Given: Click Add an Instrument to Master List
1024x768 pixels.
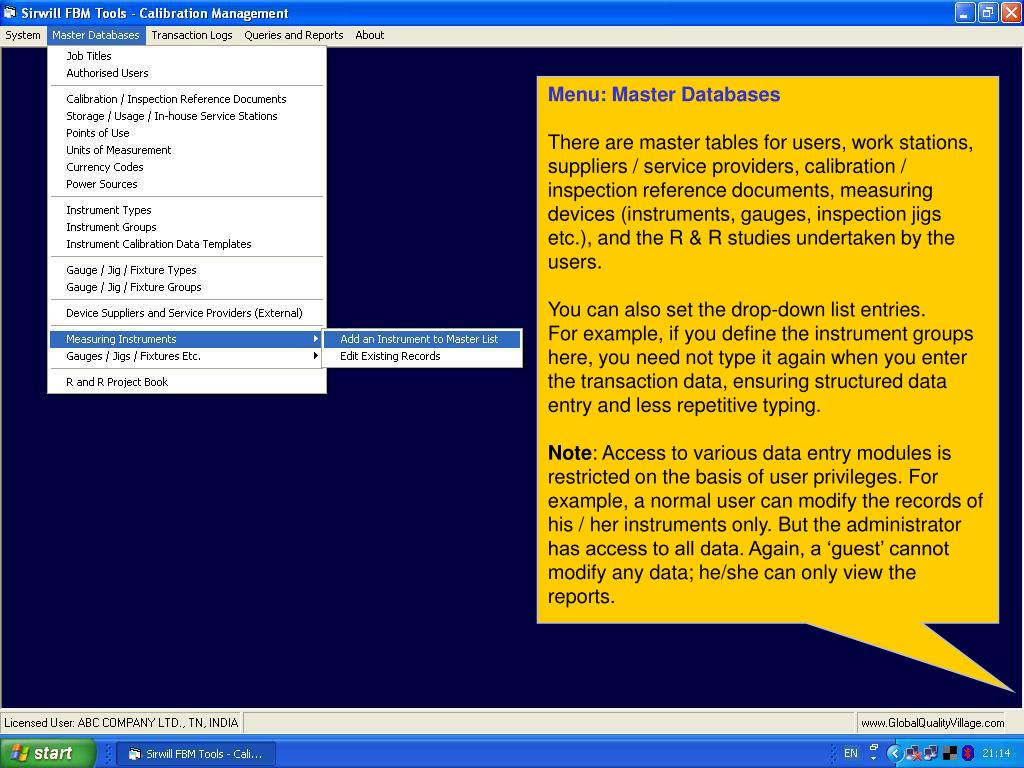Looking at the screenshot, I should (423, 340).
